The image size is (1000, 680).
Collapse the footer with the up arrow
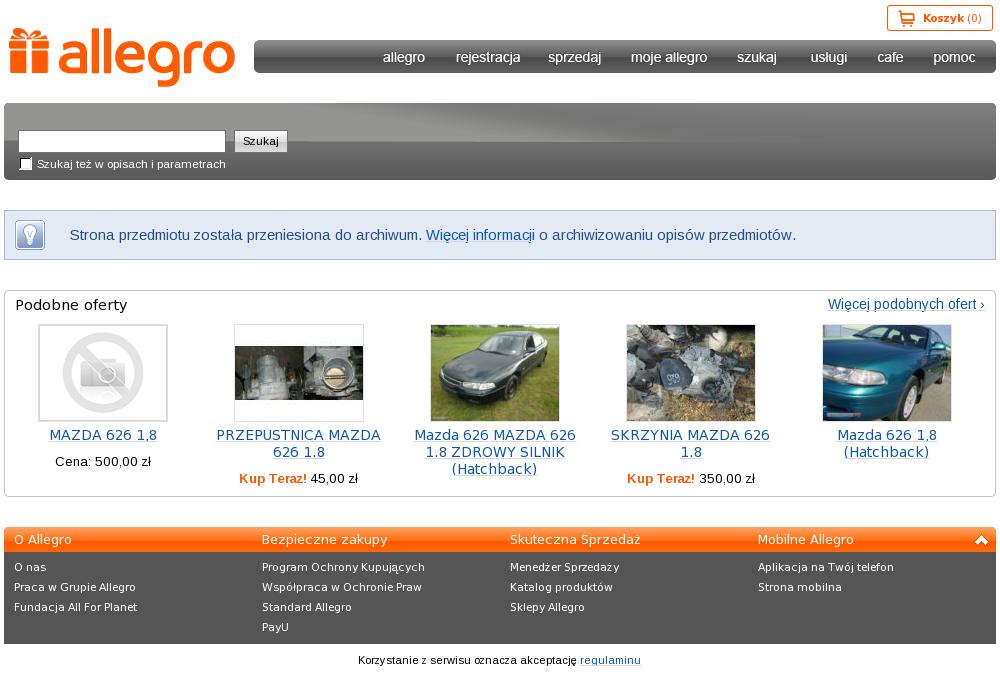pyautogui.click(x=981, y=540)
